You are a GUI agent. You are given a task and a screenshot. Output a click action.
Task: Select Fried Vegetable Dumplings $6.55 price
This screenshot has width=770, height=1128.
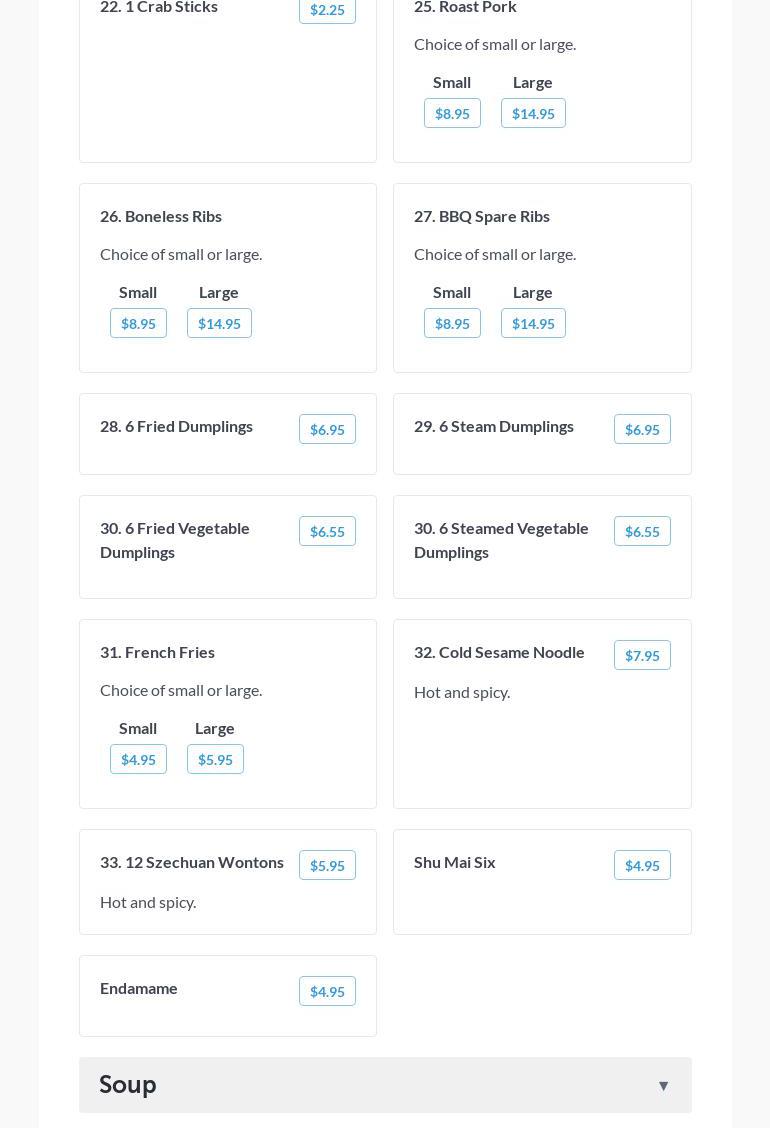pos(327,531)
